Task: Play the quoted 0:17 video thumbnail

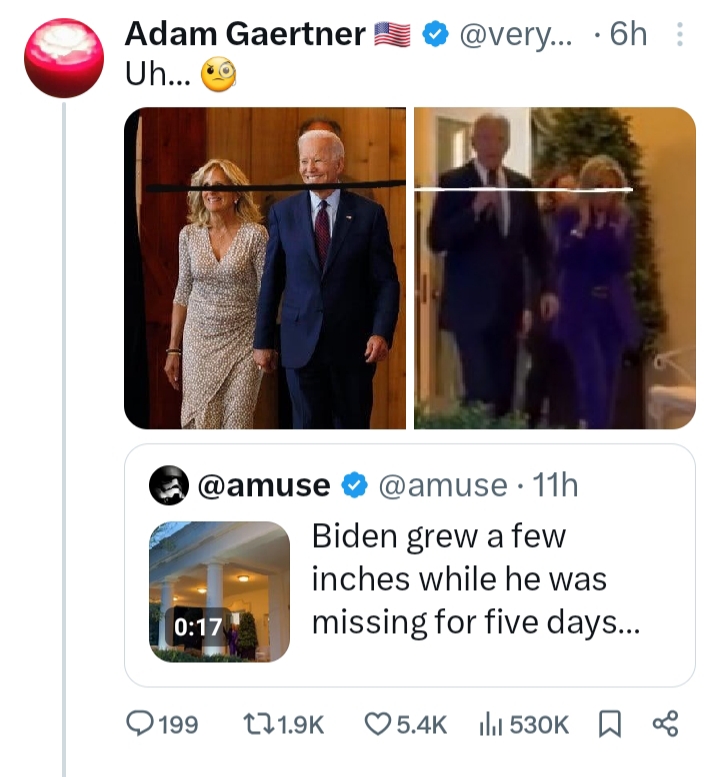Action: tap(220, 590)
